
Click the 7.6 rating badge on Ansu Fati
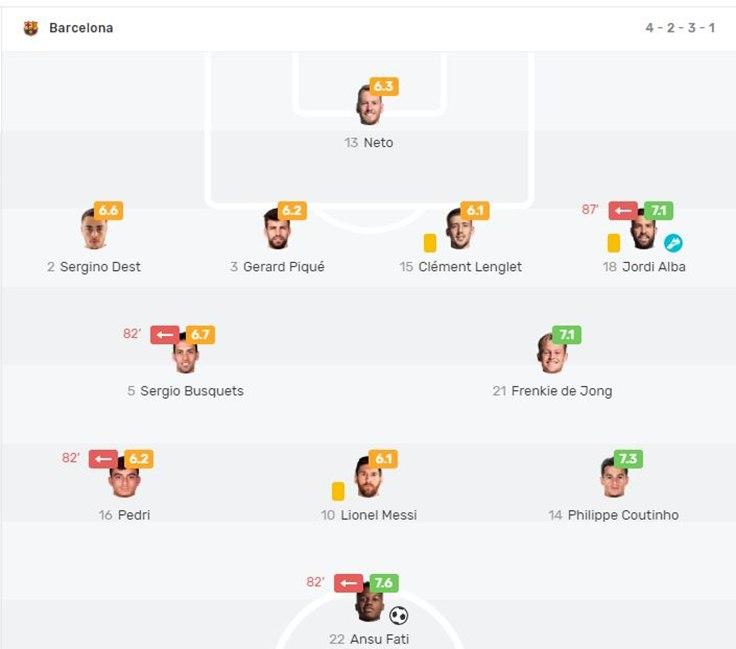[x=383, y=583]
